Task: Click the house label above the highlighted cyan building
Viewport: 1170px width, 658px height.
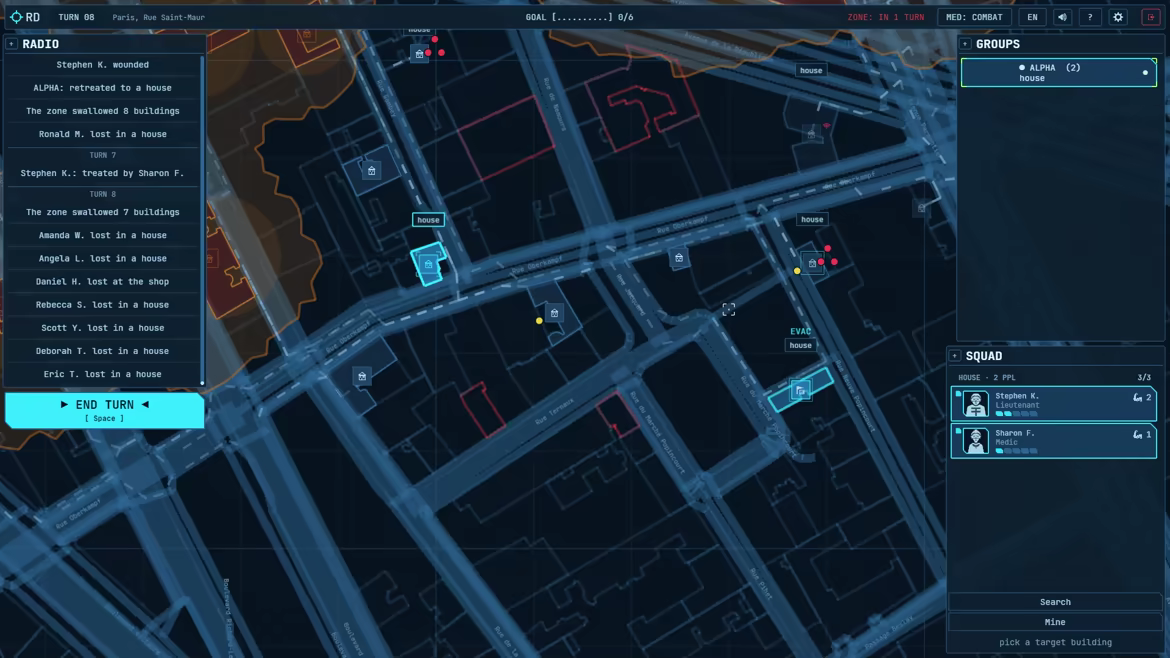Action: [428, 219]
